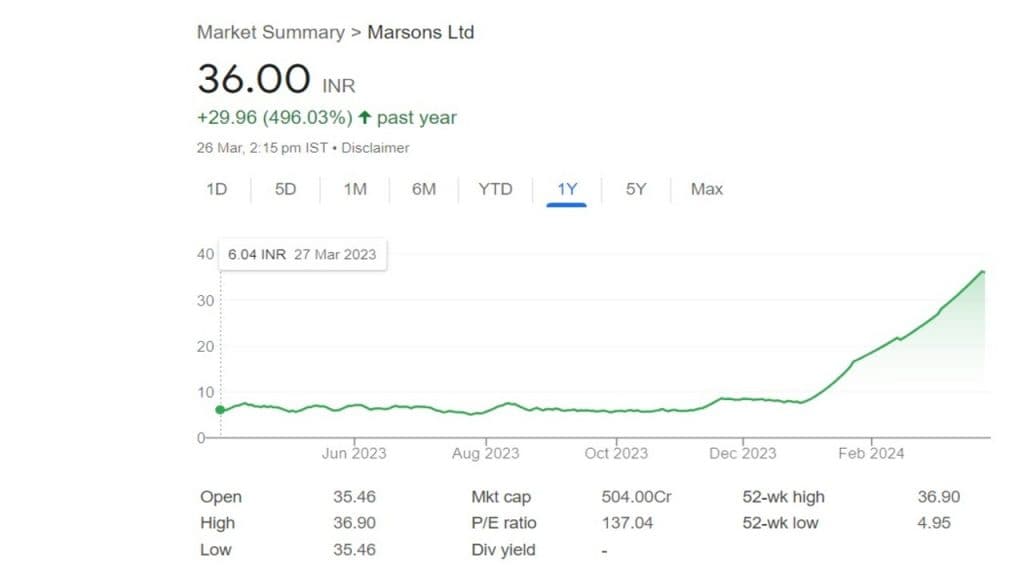This screenshot has width=1024, height=576.
Task: Click the chart peak near 36
Action: click(x=983, y=271)
